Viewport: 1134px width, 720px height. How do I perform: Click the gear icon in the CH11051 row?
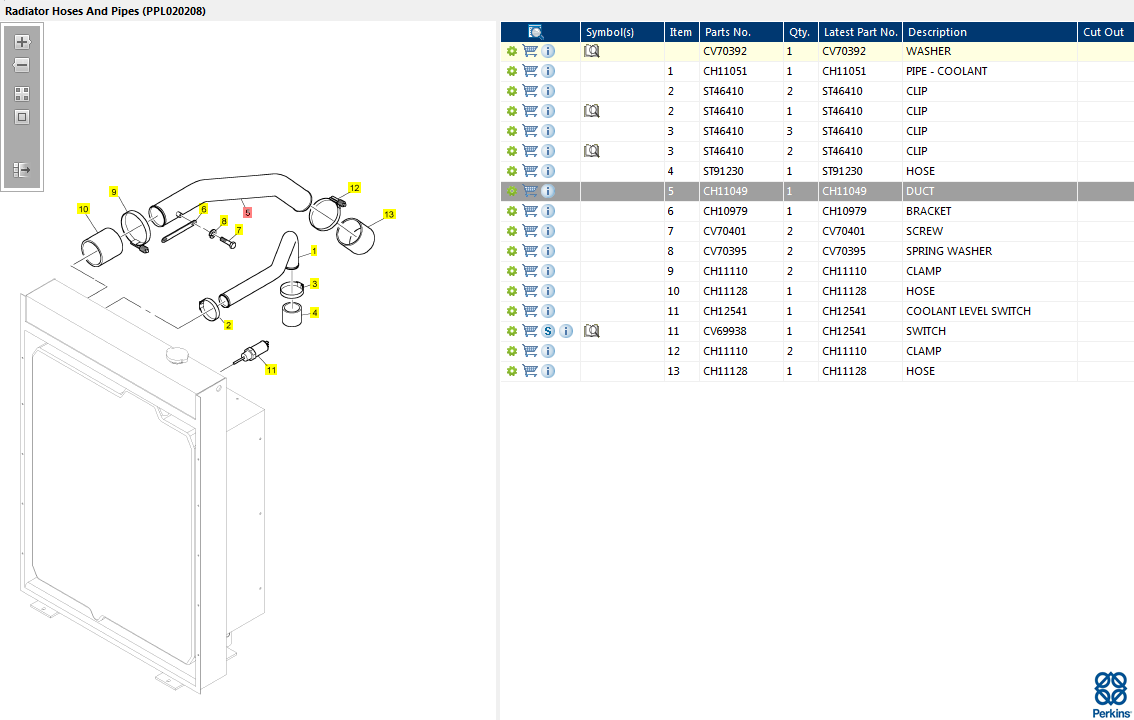click(512, 71)
